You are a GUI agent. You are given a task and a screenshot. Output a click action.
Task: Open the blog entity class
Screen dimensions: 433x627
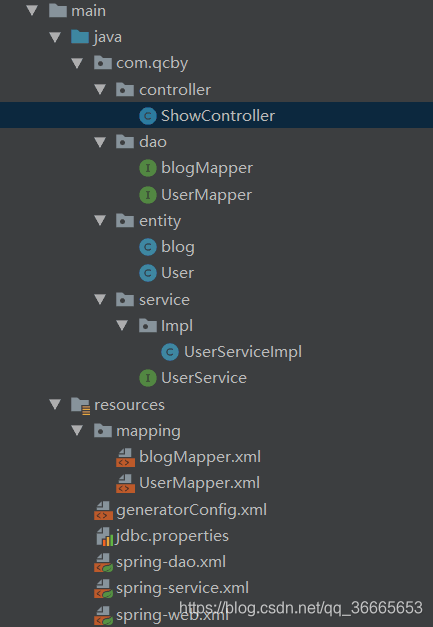tap(178, 247)
